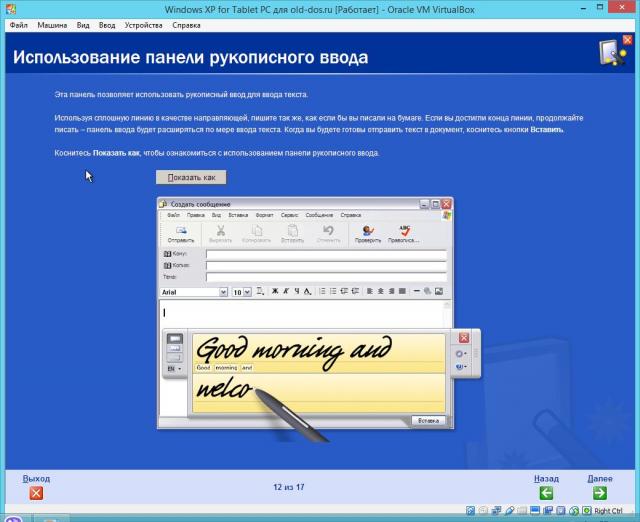Image resolution: width=640 pixels, height=522 pixels.
Task: Open the Устройства menu
Action: click(x=143, y=25)
